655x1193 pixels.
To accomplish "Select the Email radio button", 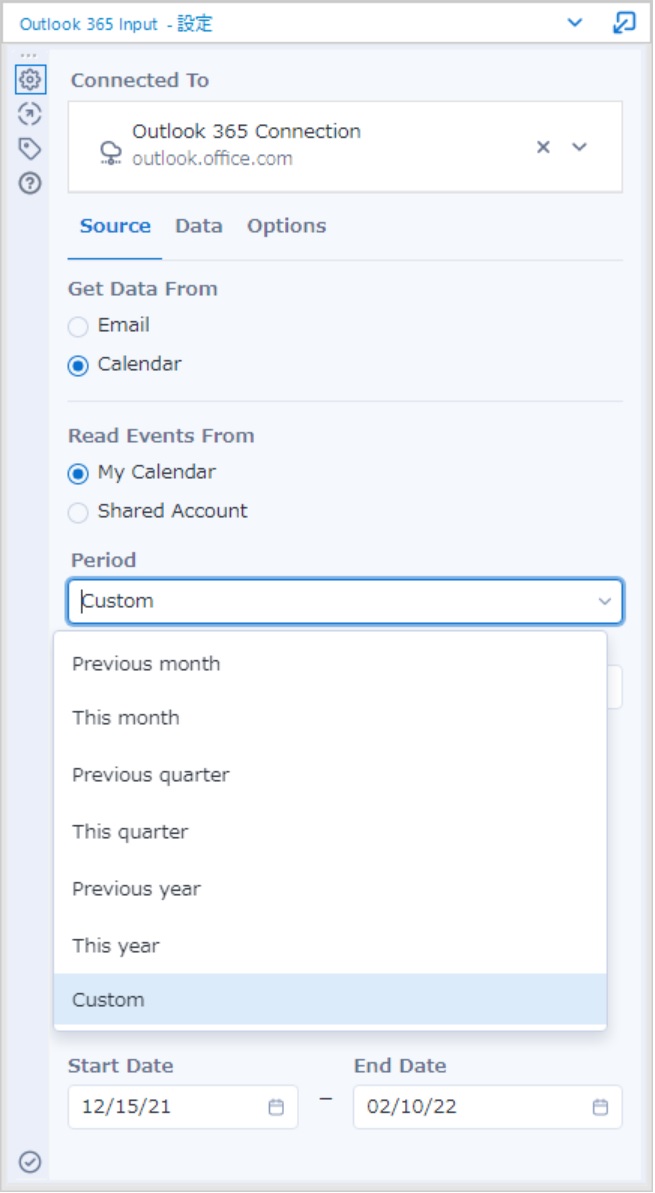I will [78, 326].
